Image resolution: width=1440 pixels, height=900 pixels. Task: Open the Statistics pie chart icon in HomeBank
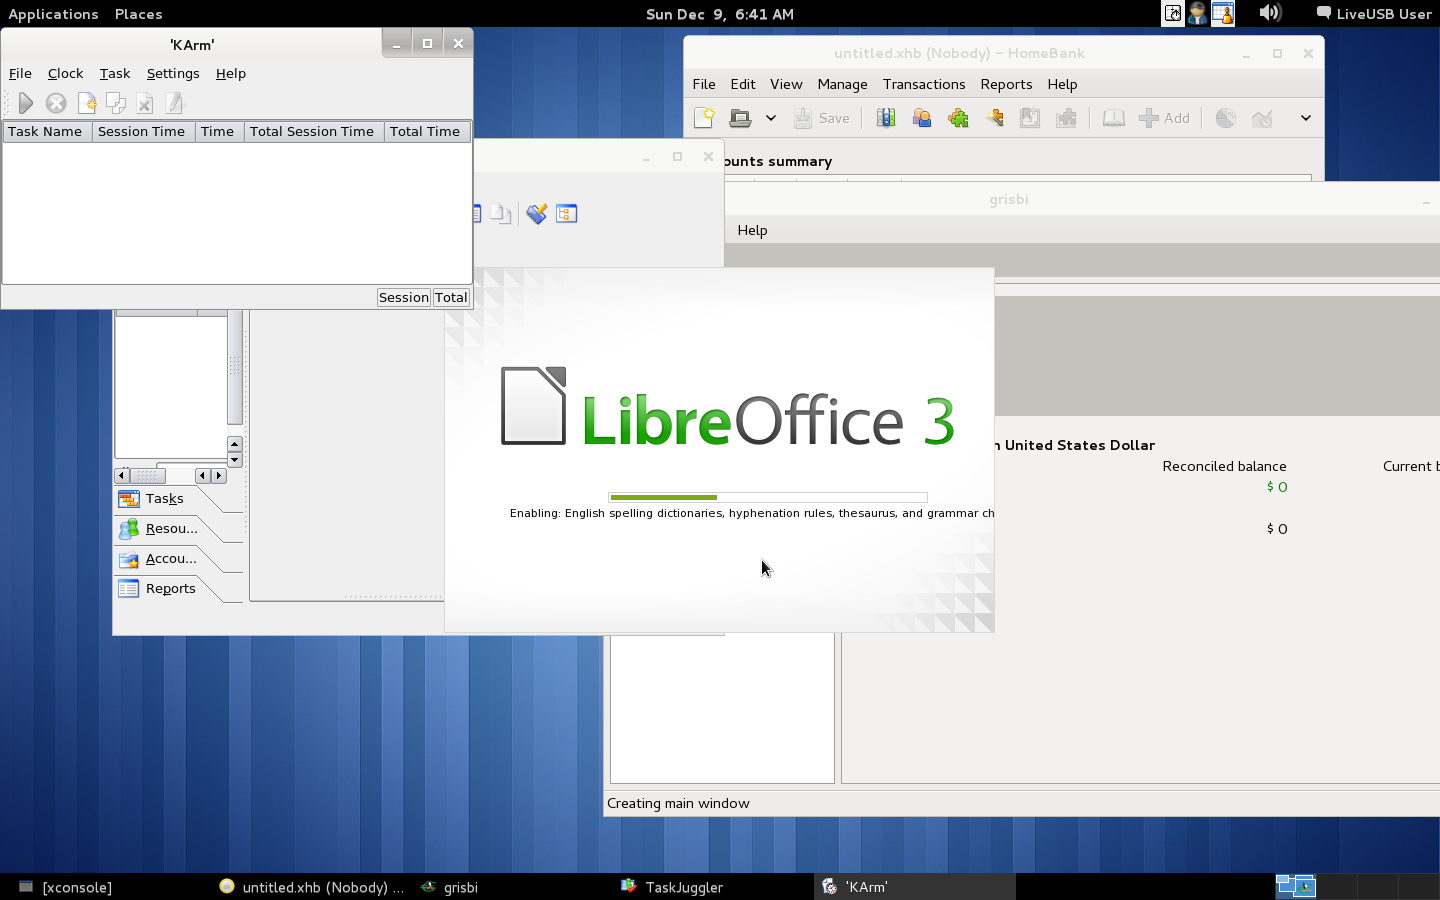click(x=1226, y=118)
